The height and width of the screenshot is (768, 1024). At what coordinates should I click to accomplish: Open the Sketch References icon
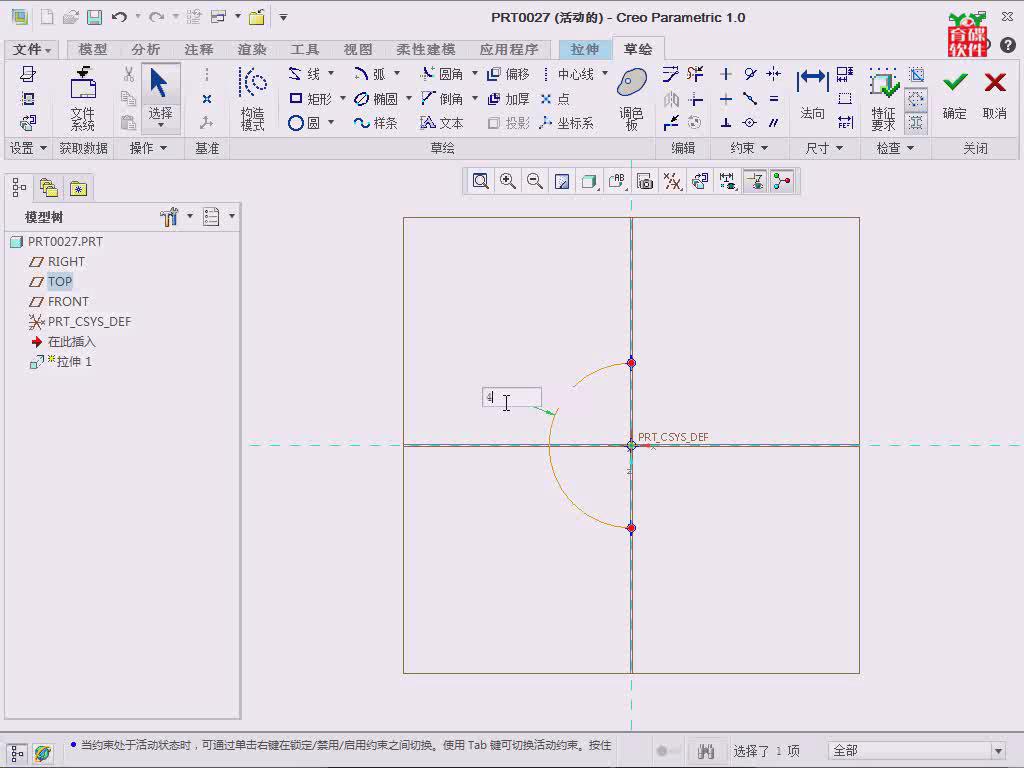[x=27, y=99]
